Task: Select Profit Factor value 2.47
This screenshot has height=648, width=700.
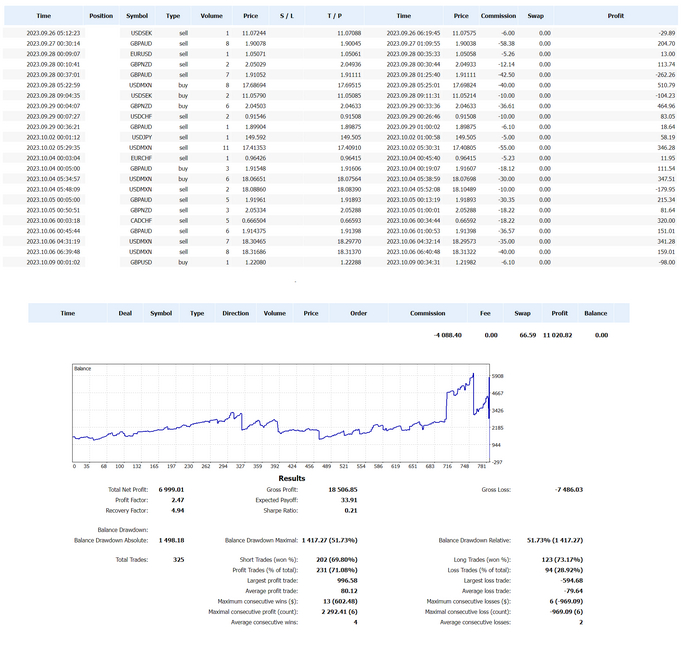Action: [178, 500]
